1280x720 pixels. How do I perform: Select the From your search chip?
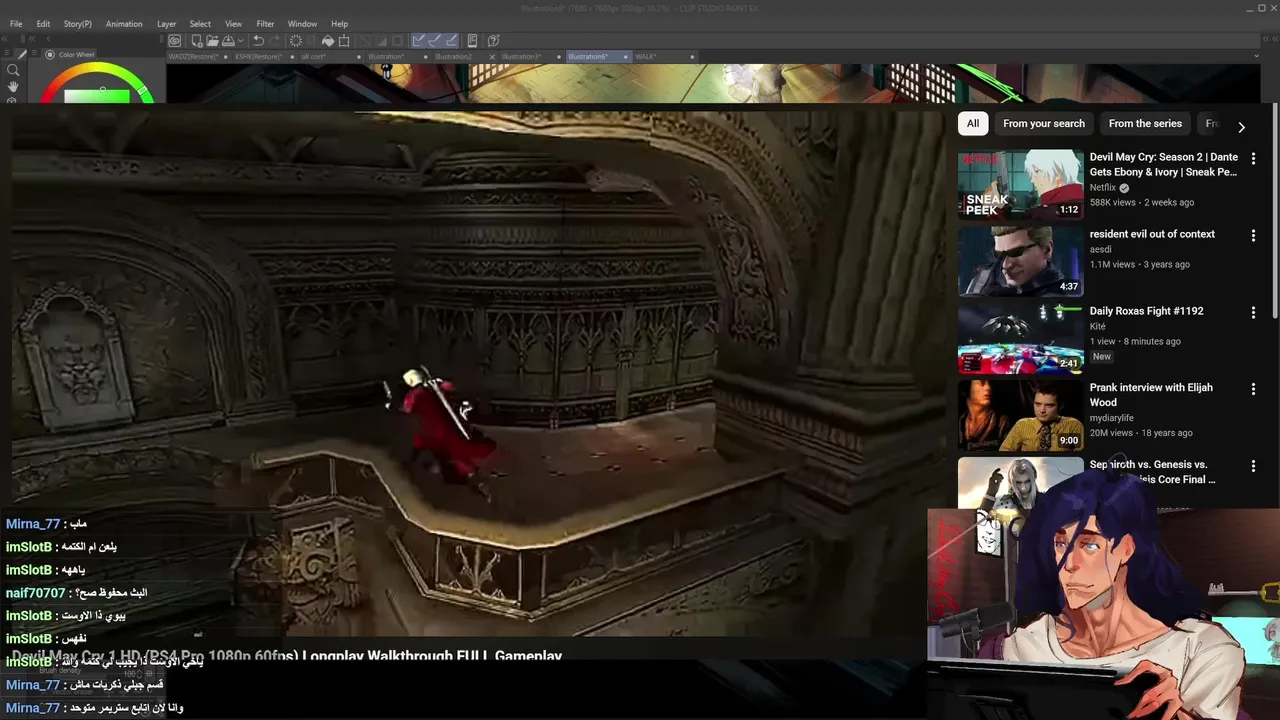coord(1044,124)
